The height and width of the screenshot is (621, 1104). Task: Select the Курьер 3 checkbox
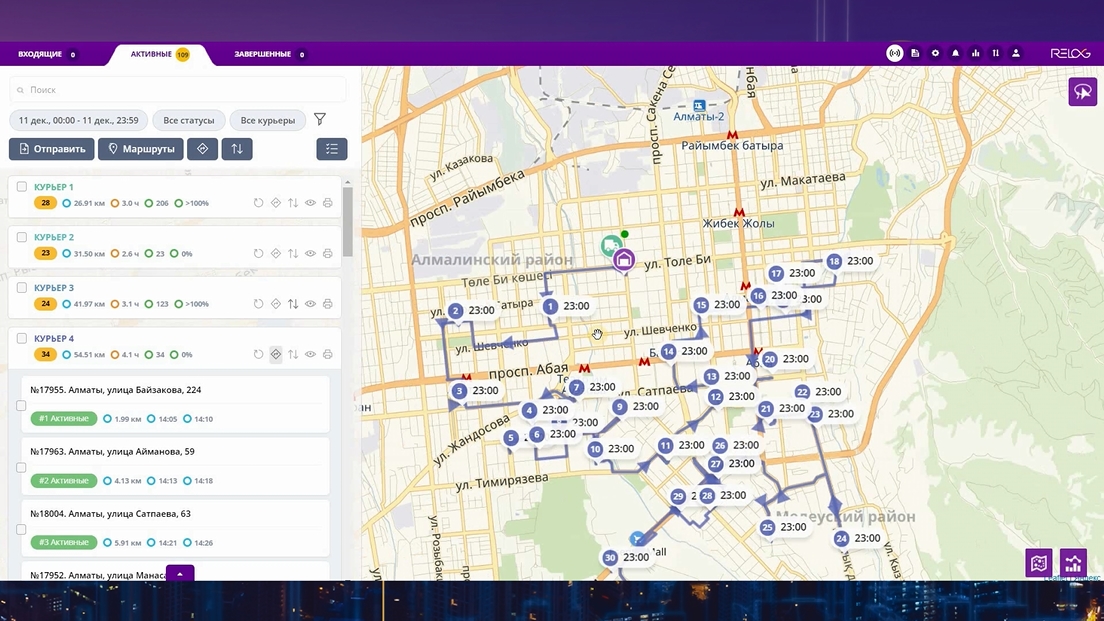click(x=21, y=288)
